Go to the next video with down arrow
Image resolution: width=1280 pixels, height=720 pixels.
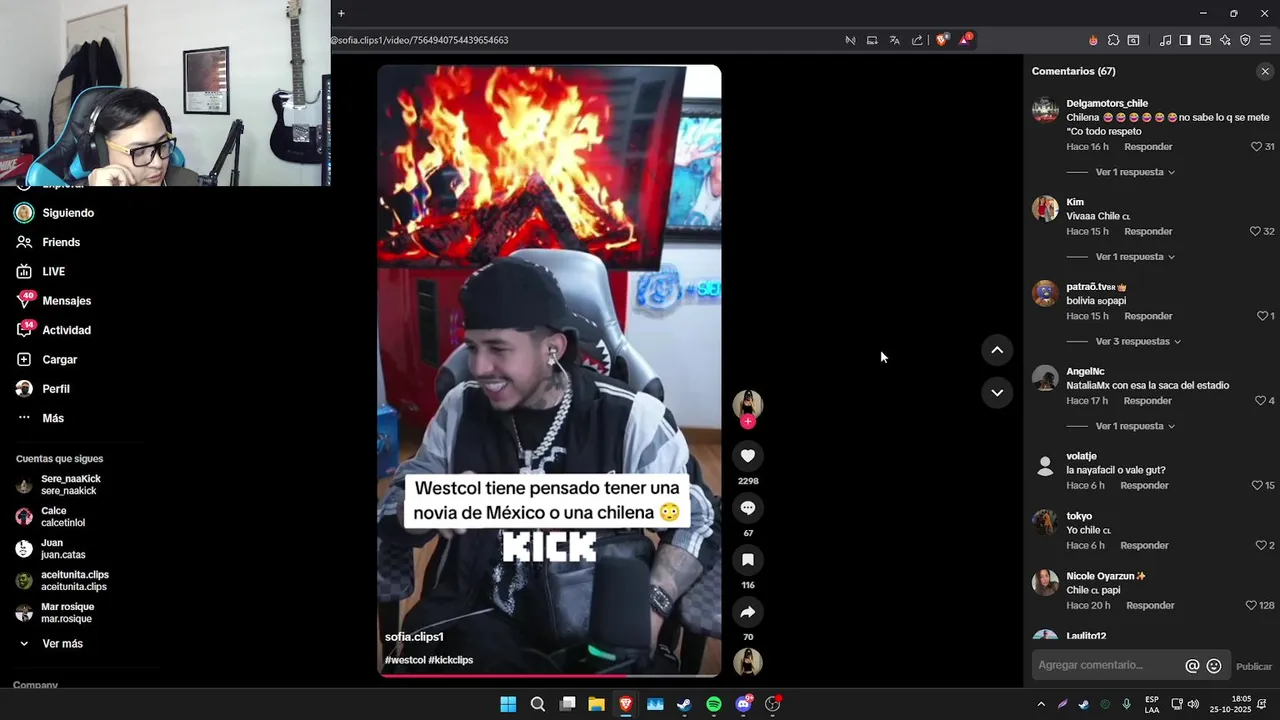pyautogui.click(x=997, y=392)
